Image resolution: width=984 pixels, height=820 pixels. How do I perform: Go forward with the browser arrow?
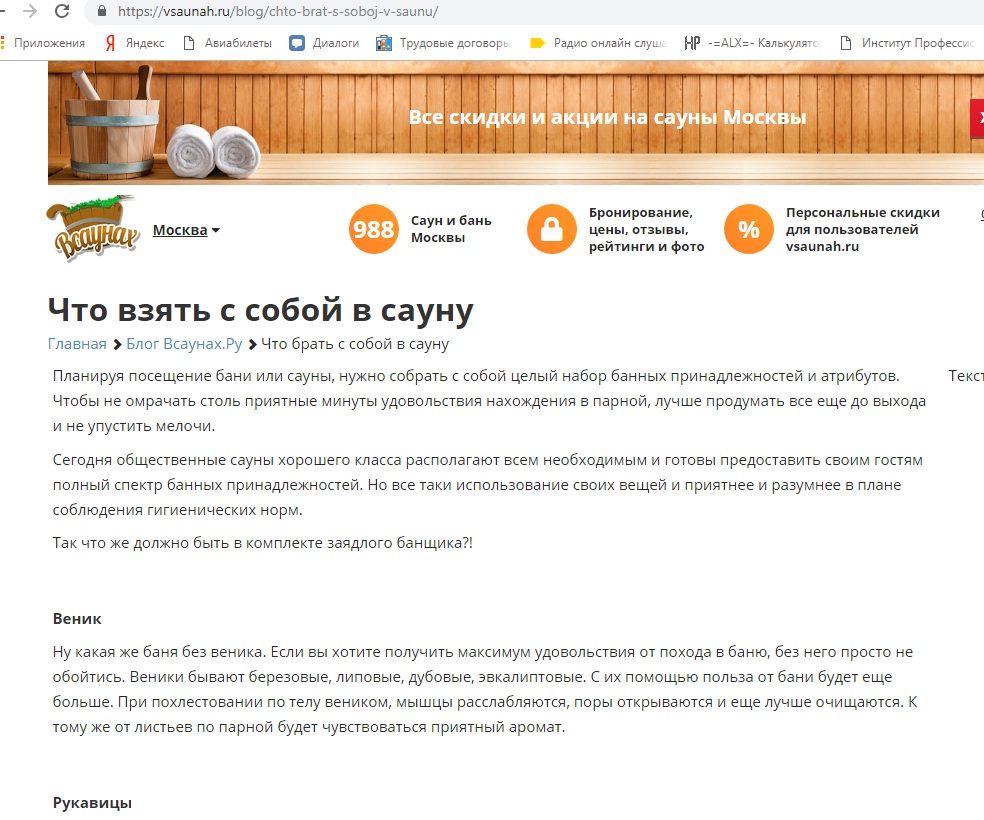coord(29,11)
